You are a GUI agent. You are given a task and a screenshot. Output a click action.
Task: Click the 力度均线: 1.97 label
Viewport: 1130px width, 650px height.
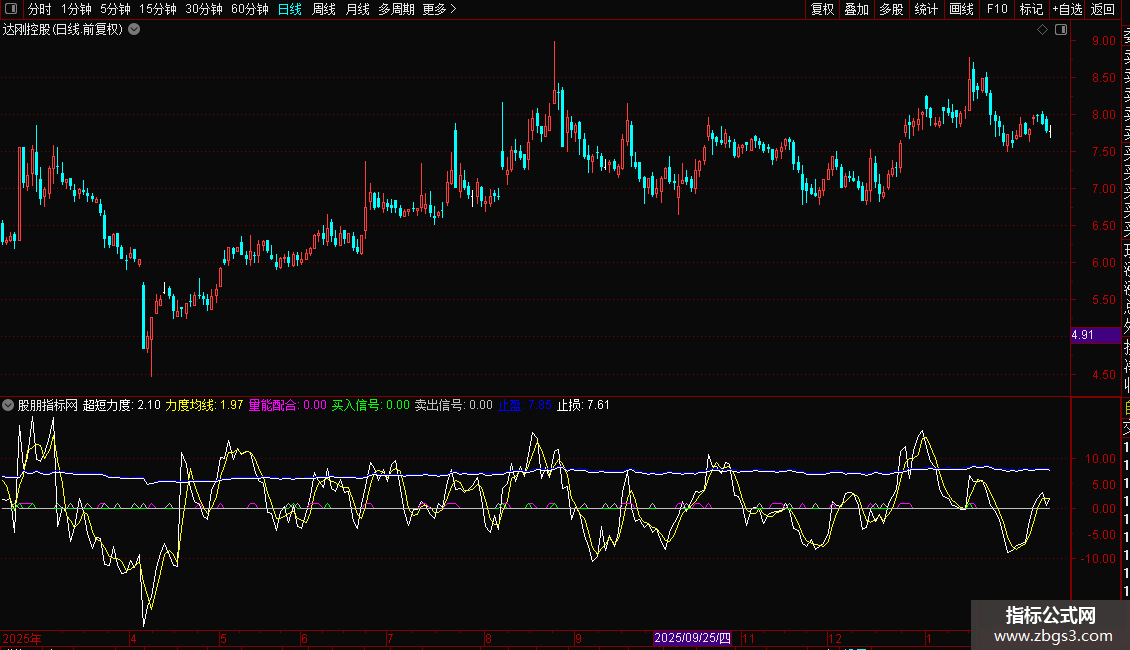click(x=205, y=405)
